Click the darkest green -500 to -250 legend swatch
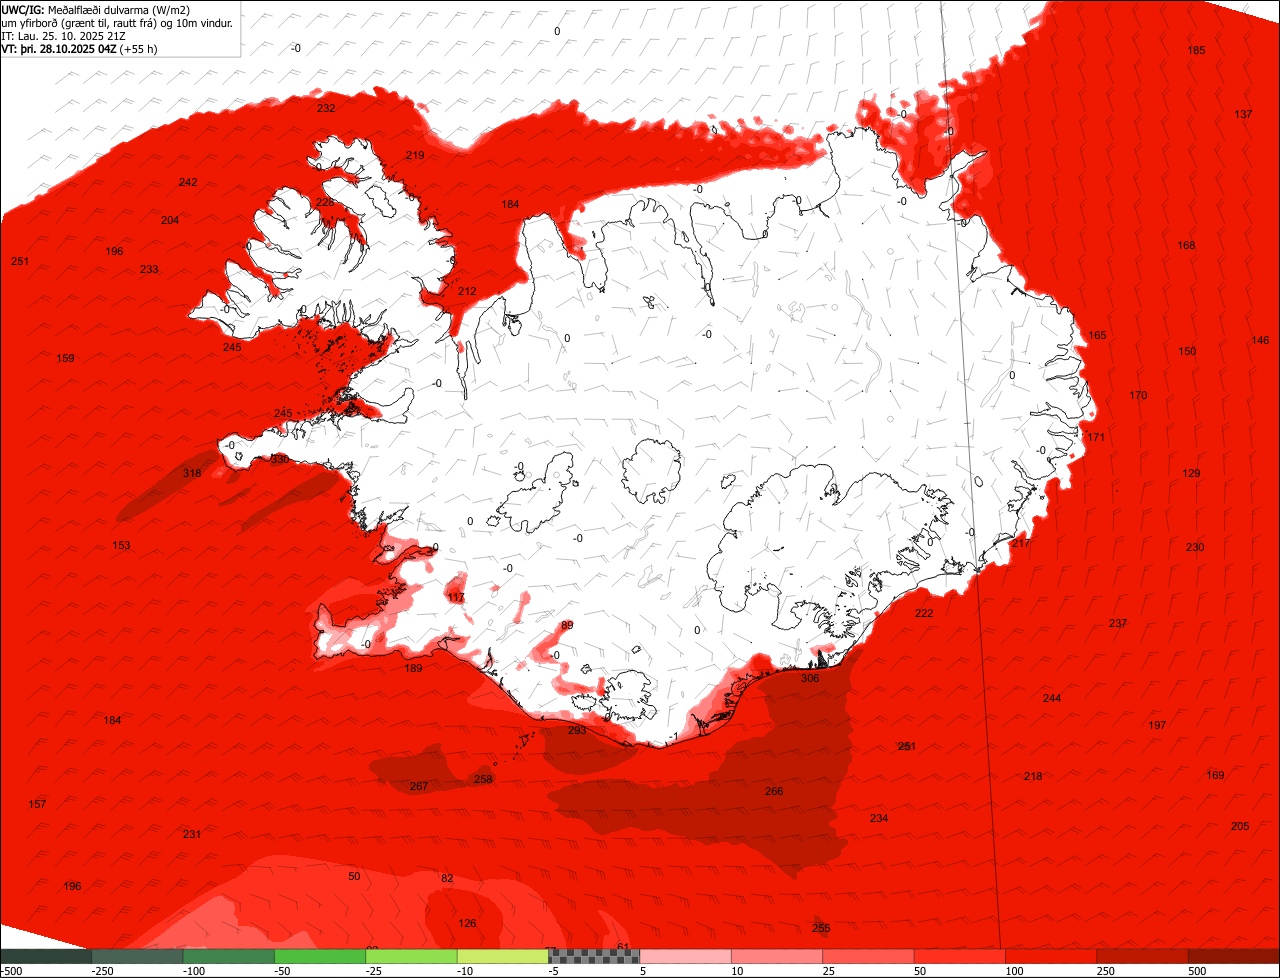 [45, 956]
